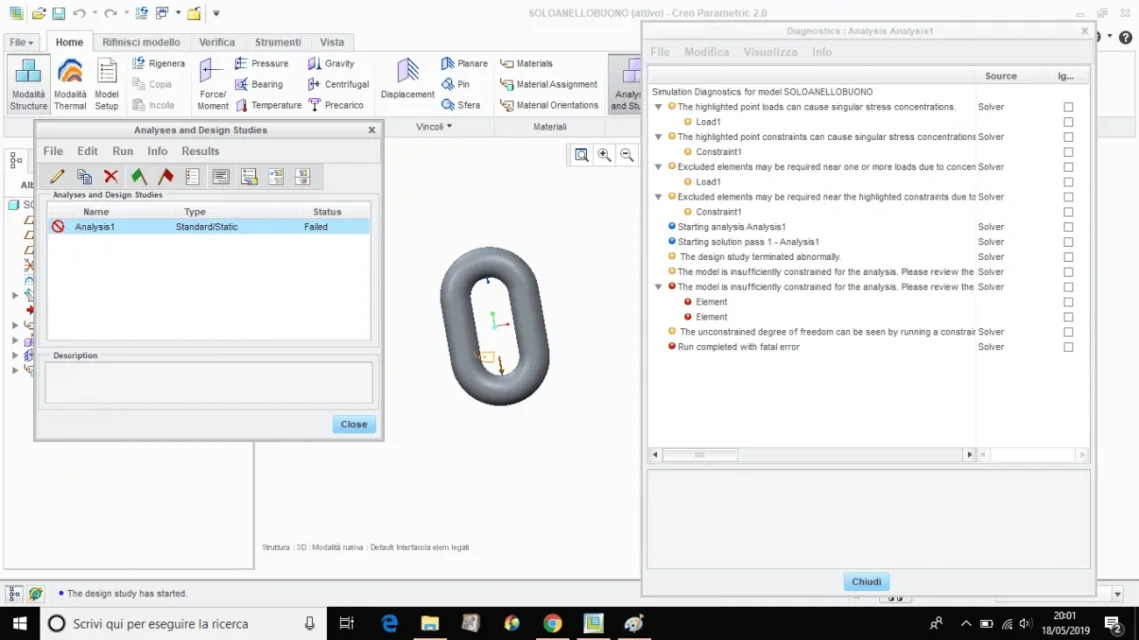The image size is (1139, 640).
Task: Tick the Starting solution pass 1 checkbox
Action: coord(1068,242)
